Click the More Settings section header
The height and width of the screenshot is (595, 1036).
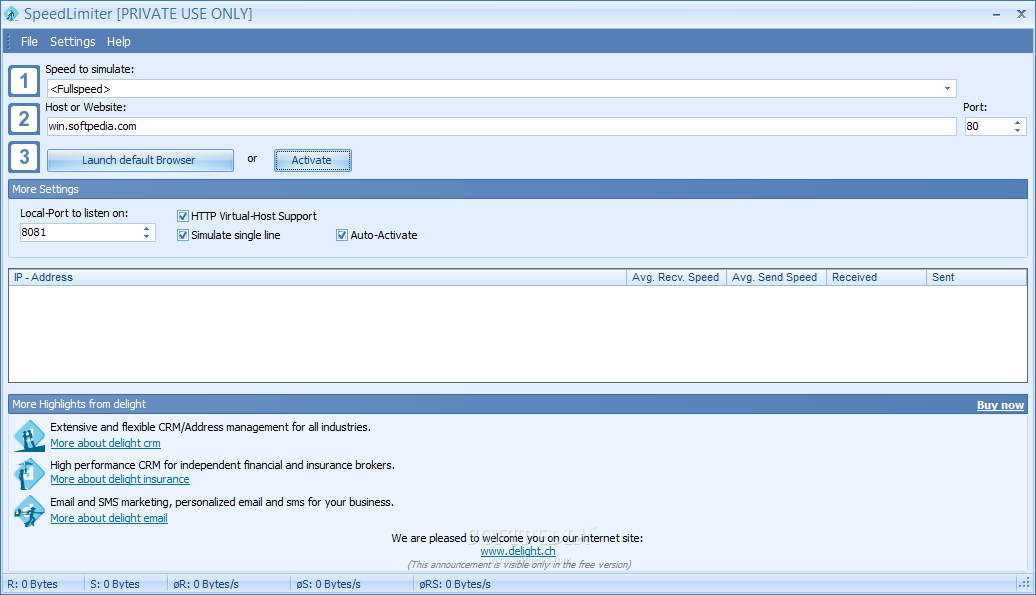coord(518,189)
